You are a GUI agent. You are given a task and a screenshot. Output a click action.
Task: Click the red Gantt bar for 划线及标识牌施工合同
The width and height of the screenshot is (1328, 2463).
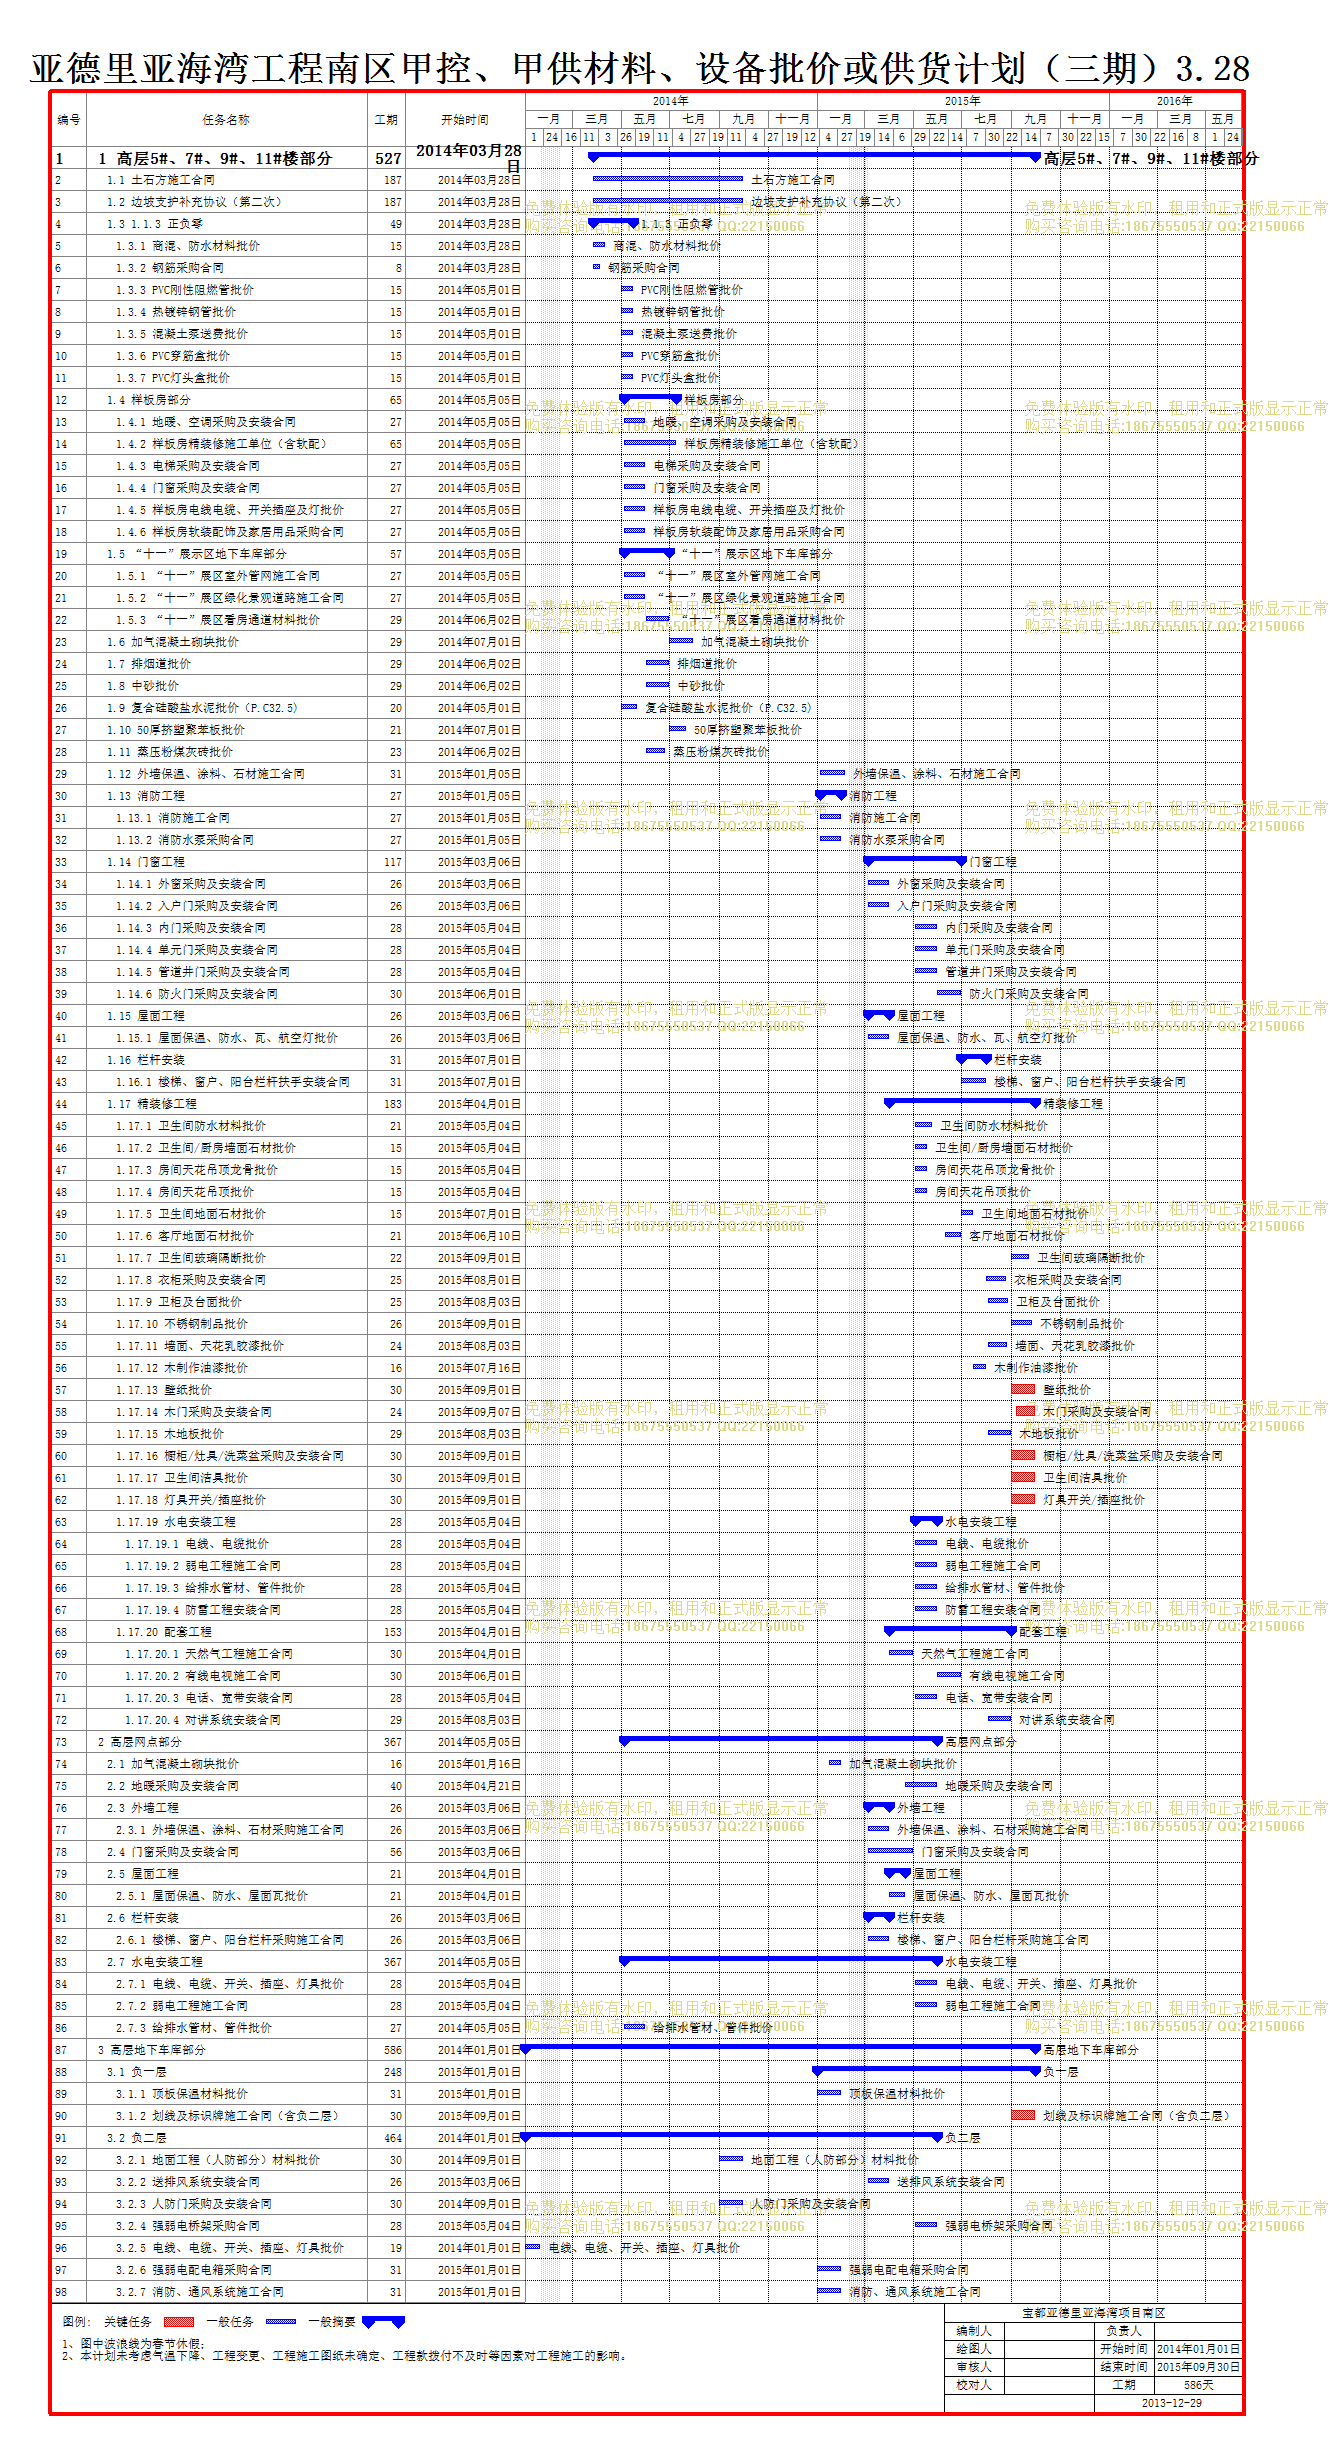tap(1023, 2115)
